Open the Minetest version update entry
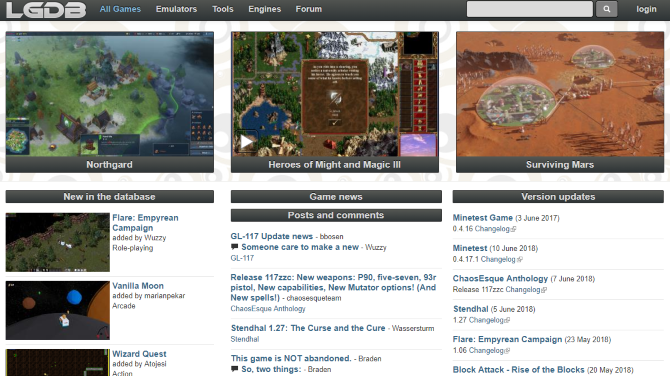This screenshot has width=670, height=376. [470, 248]
